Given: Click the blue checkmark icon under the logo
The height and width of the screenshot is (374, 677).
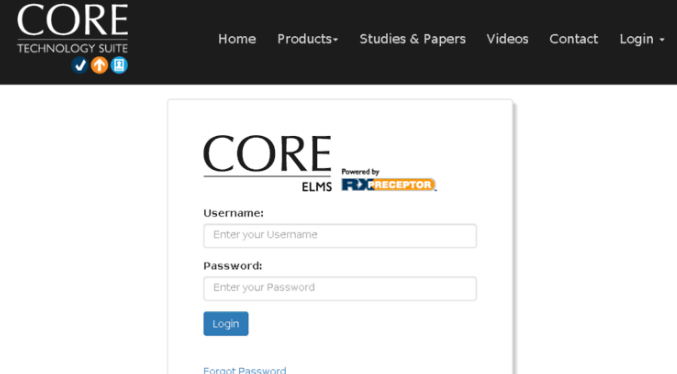Looking at the screenshot, I should click(x=79, y=65).
